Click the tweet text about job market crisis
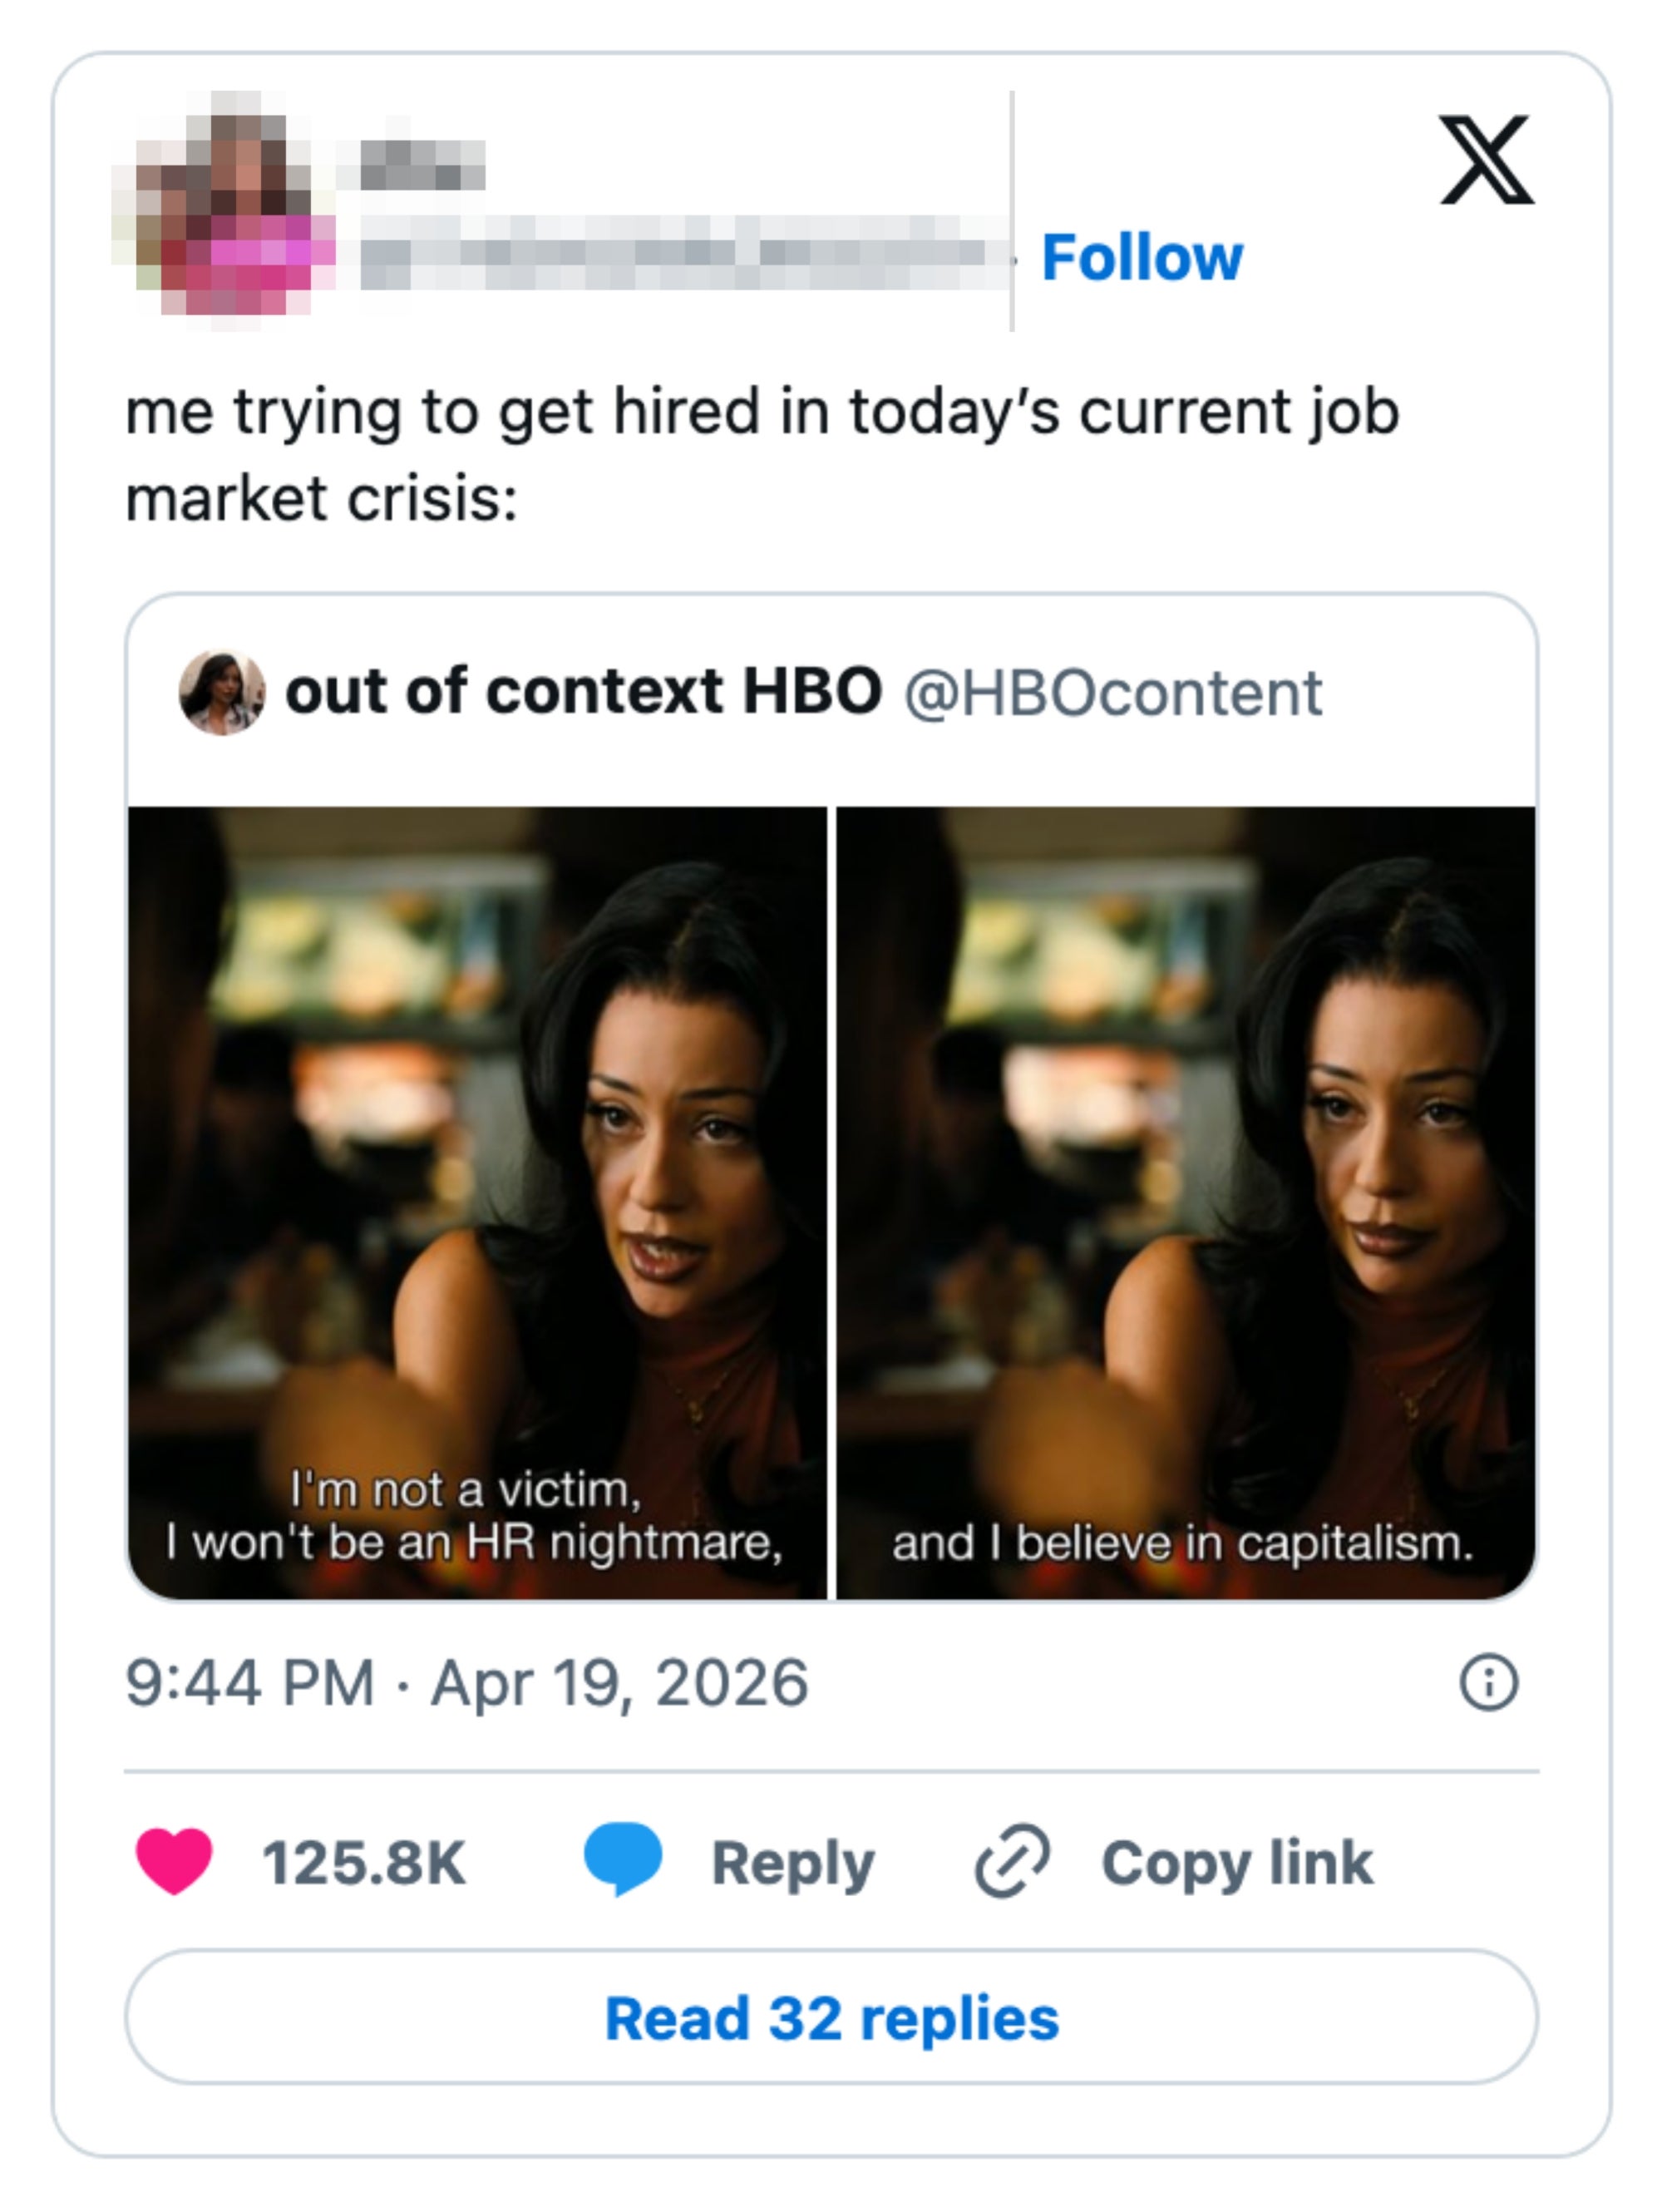This screenshot has height=2212, width=1662. point(760,454)
